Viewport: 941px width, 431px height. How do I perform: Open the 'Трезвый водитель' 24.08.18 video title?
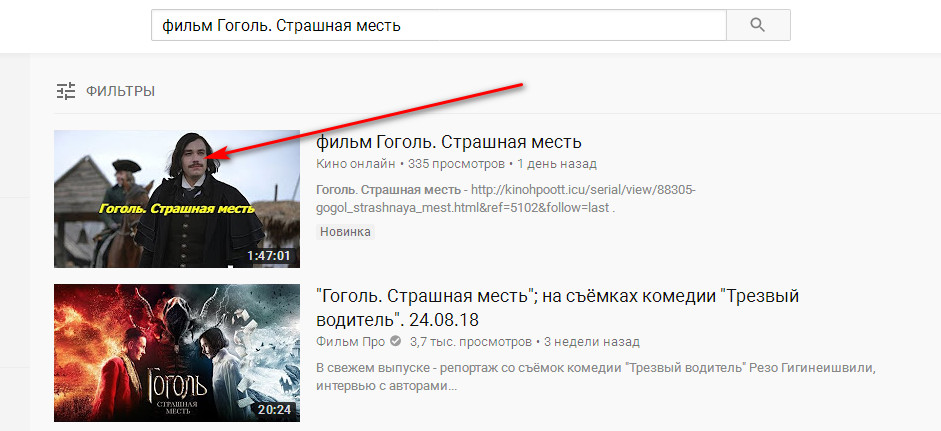558,307
